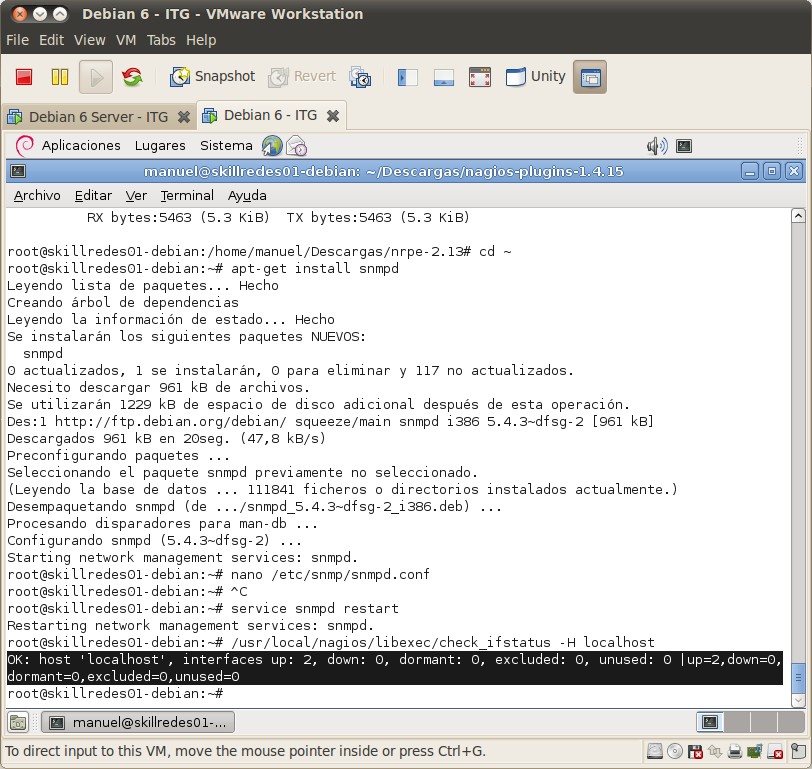Toggle the console view button
812x769 pixels.
443,77
